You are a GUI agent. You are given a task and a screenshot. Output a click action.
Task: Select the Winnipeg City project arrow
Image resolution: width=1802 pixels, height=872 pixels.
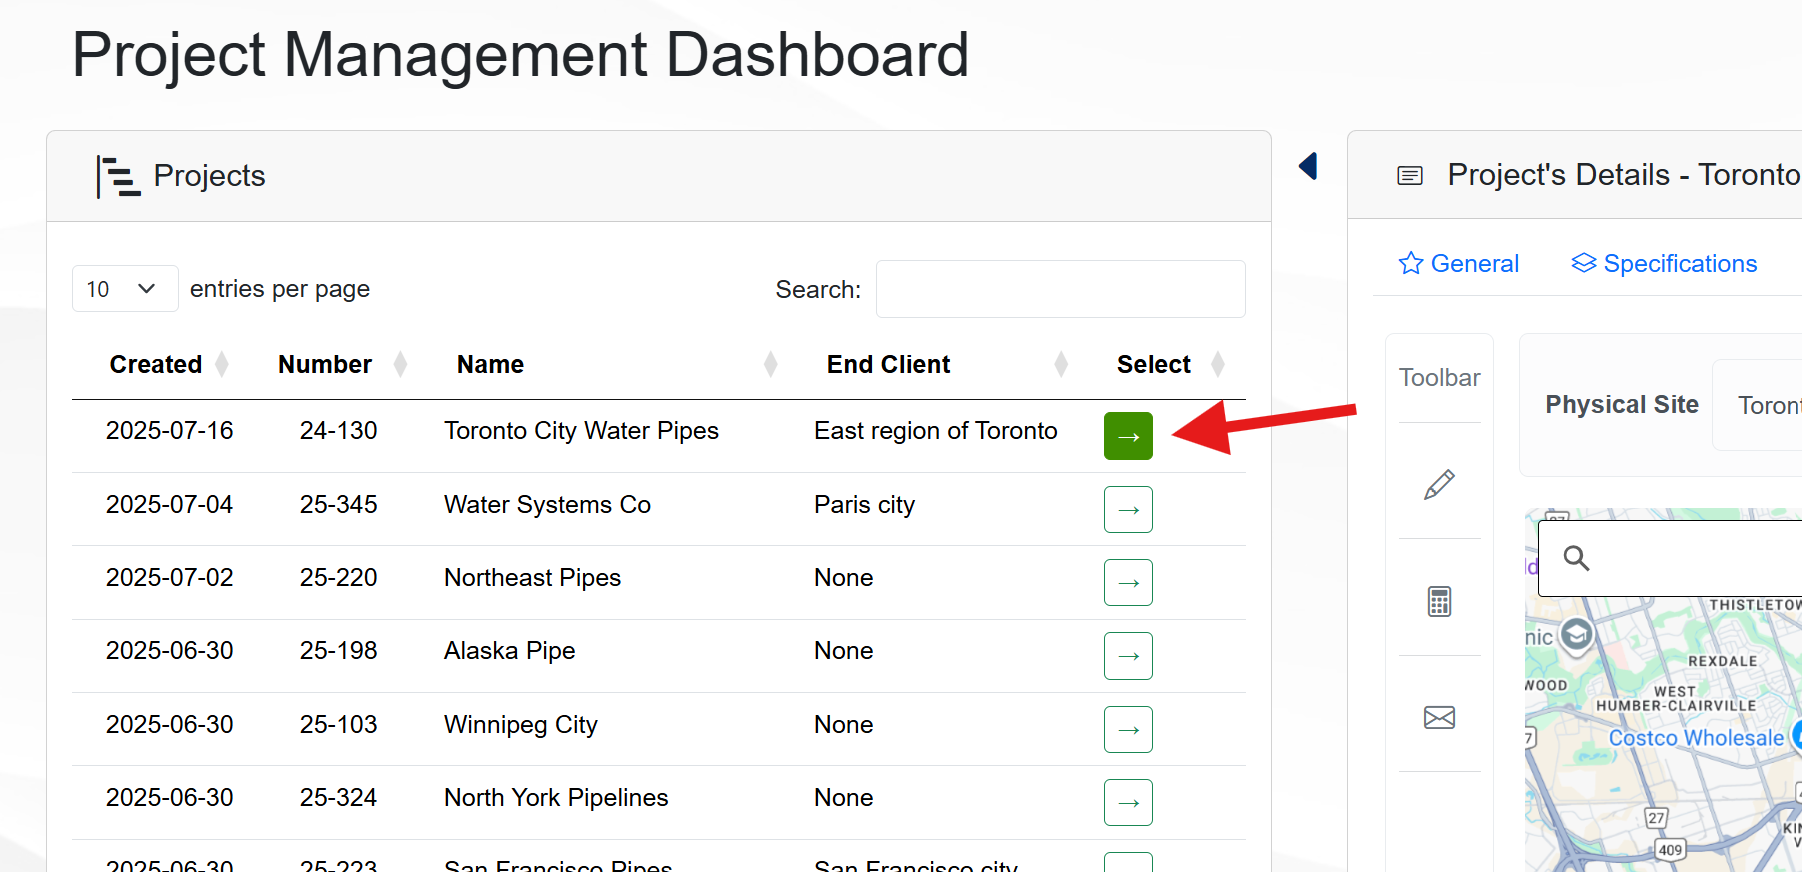coord(1128,730)
